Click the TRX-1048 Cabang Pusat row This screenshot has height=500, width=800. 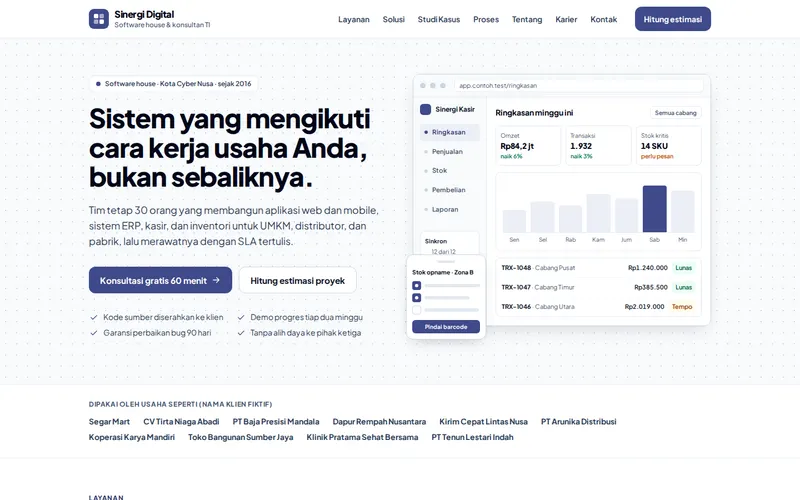pos(598,268)
